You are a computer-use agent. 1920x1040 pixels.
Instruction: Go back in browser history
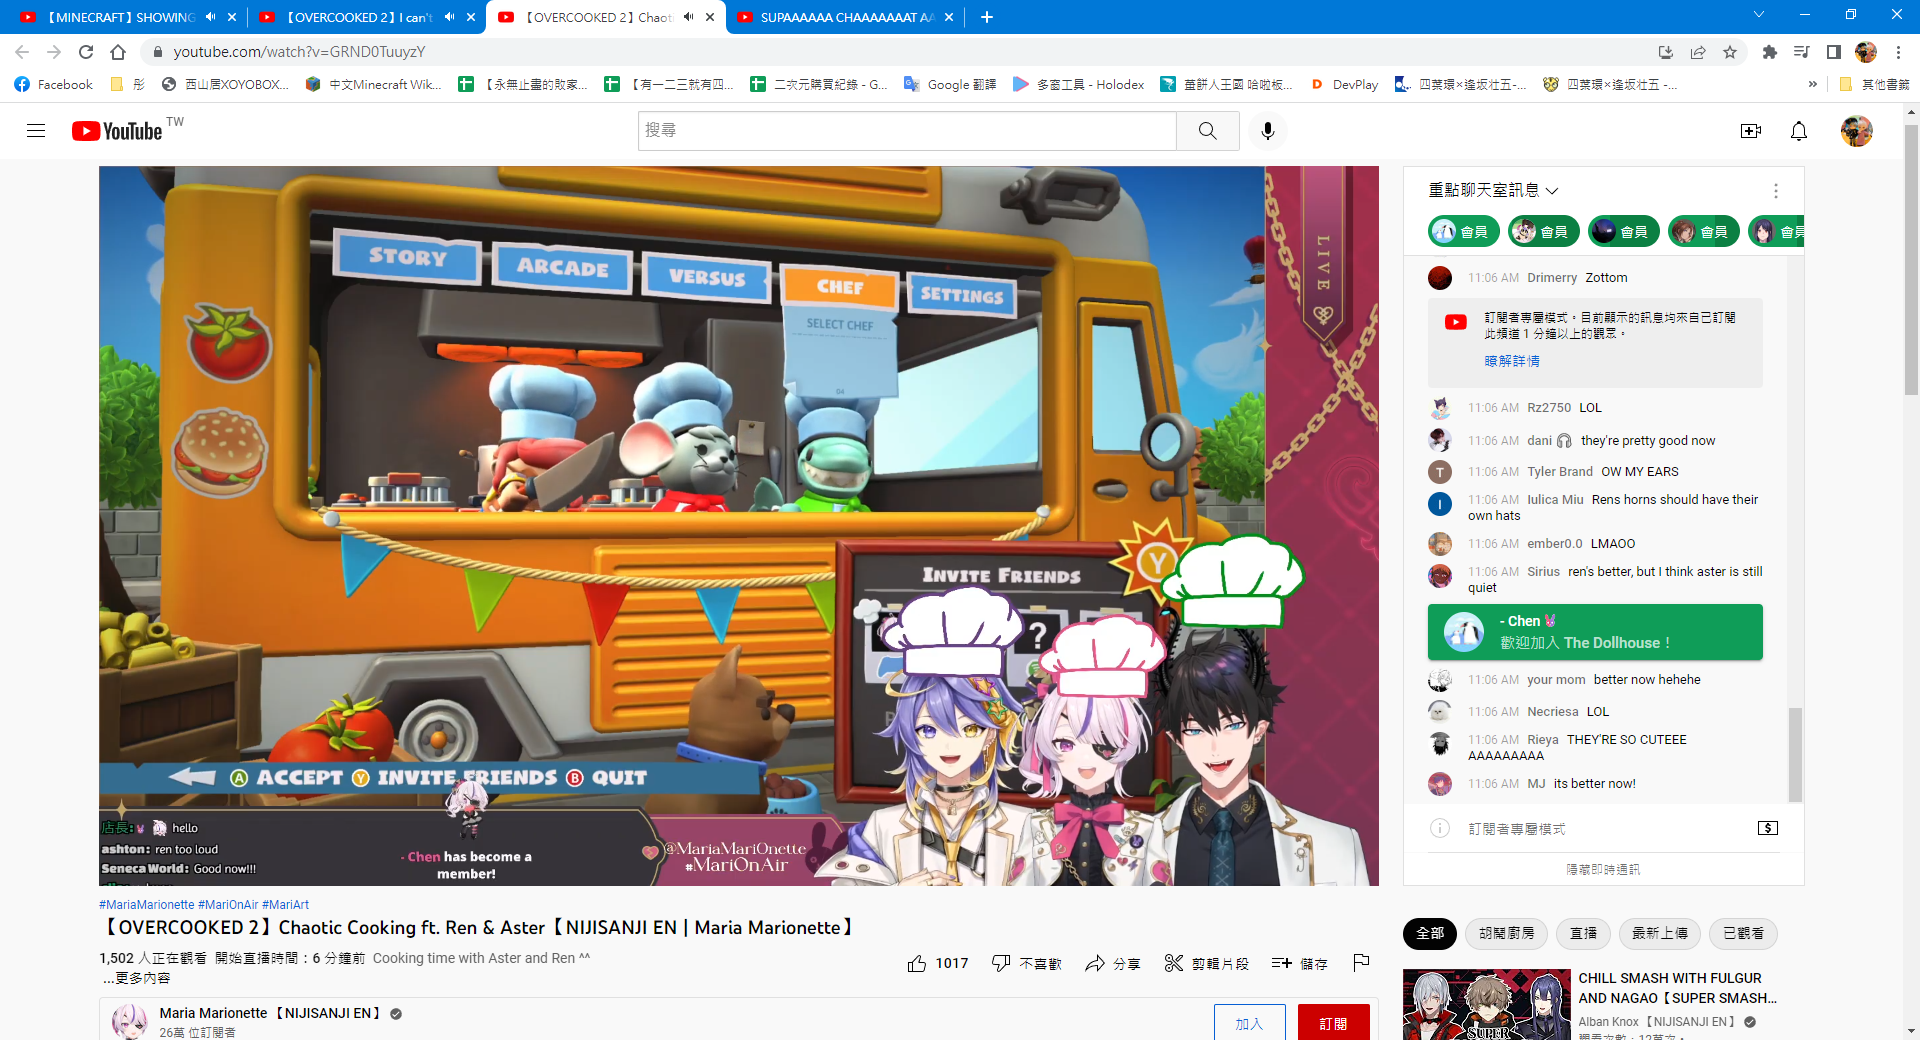[22, 52]
